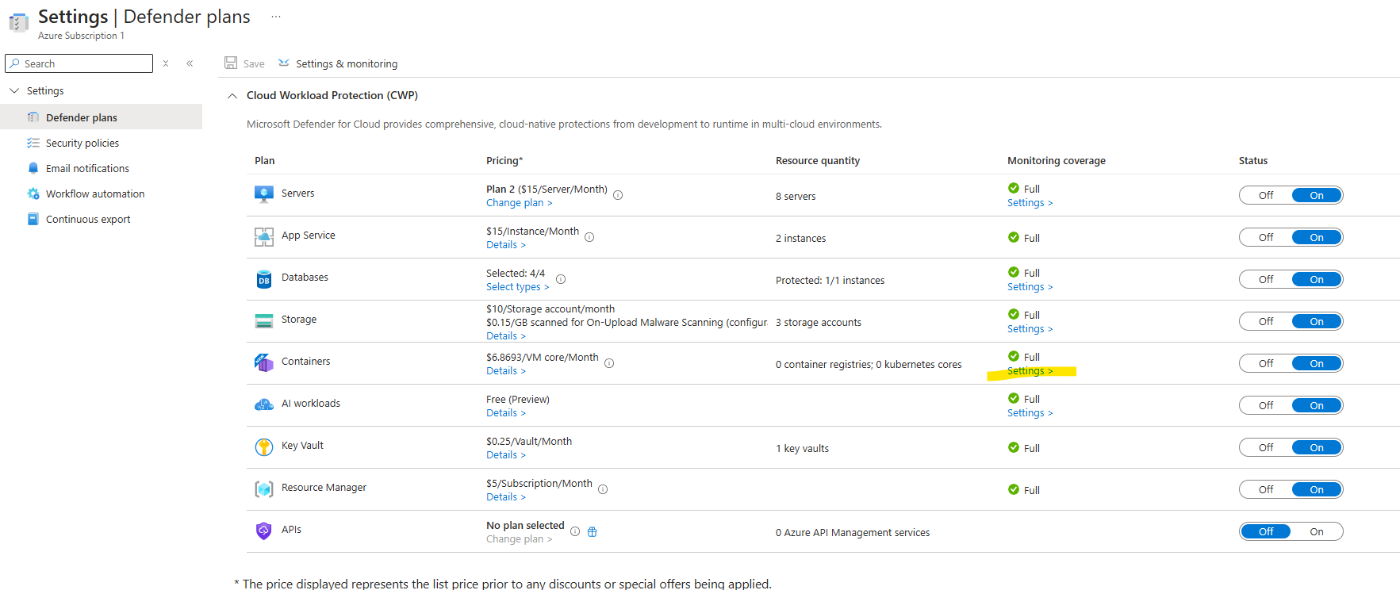The height and width of the screenshot is (590, 1400).
Task: Click the info icon beside Servers pricing
Action: pos(617,195)
